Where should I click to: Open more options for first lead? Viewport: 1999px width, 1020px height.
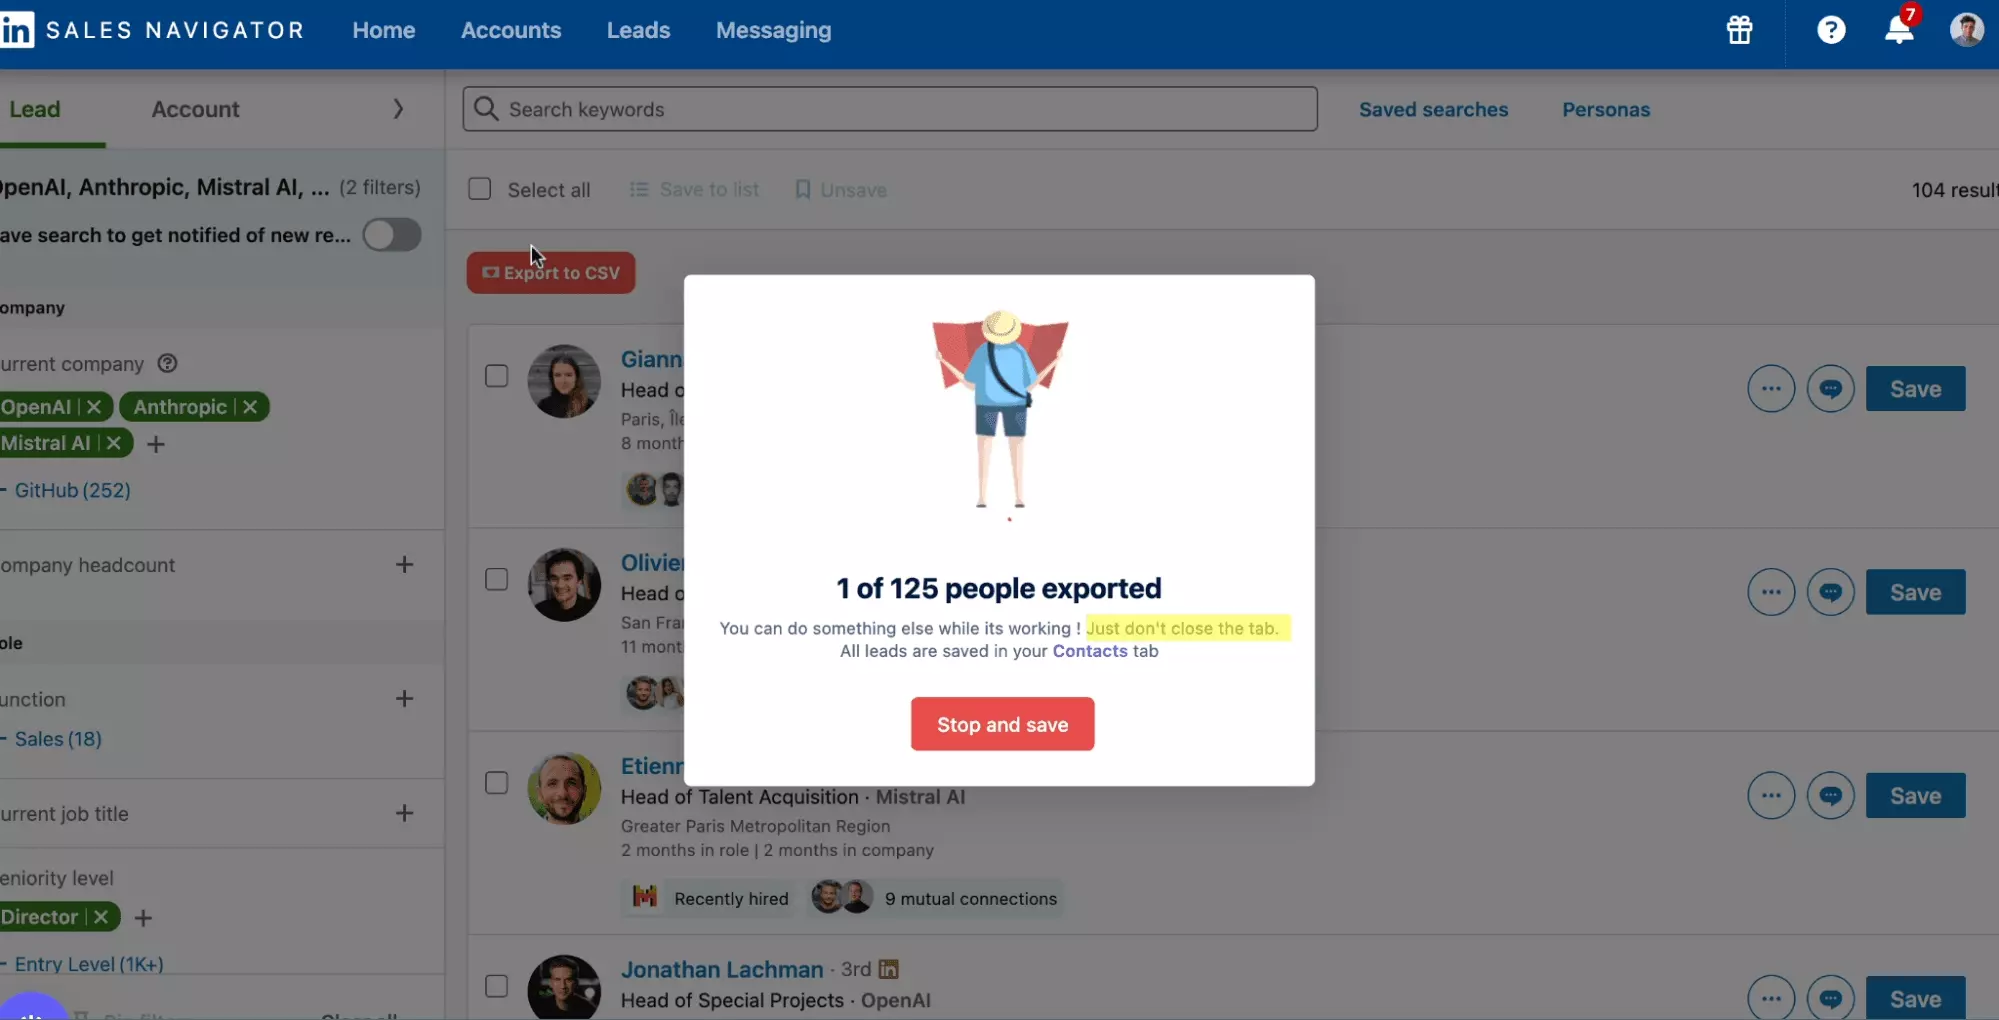click(1770, 389)
